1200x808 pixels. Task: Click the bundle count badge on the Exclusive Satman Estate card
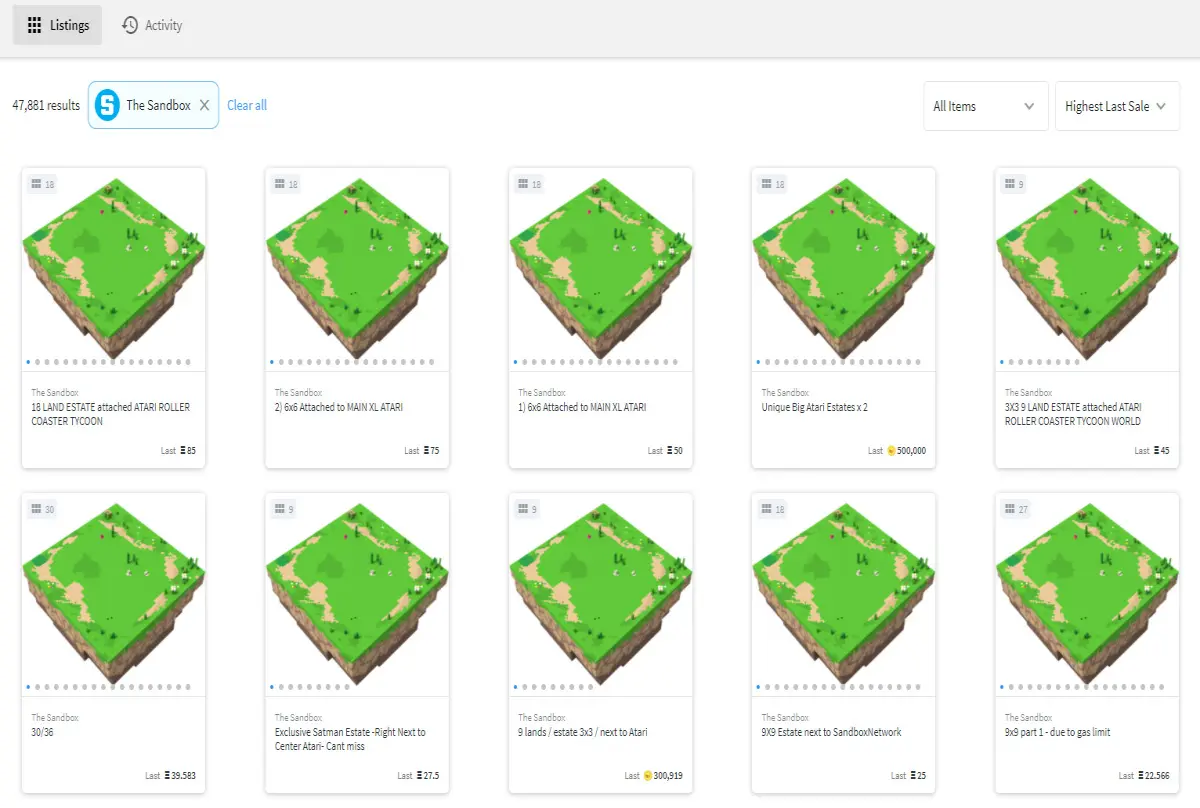[x=284, y=509]
